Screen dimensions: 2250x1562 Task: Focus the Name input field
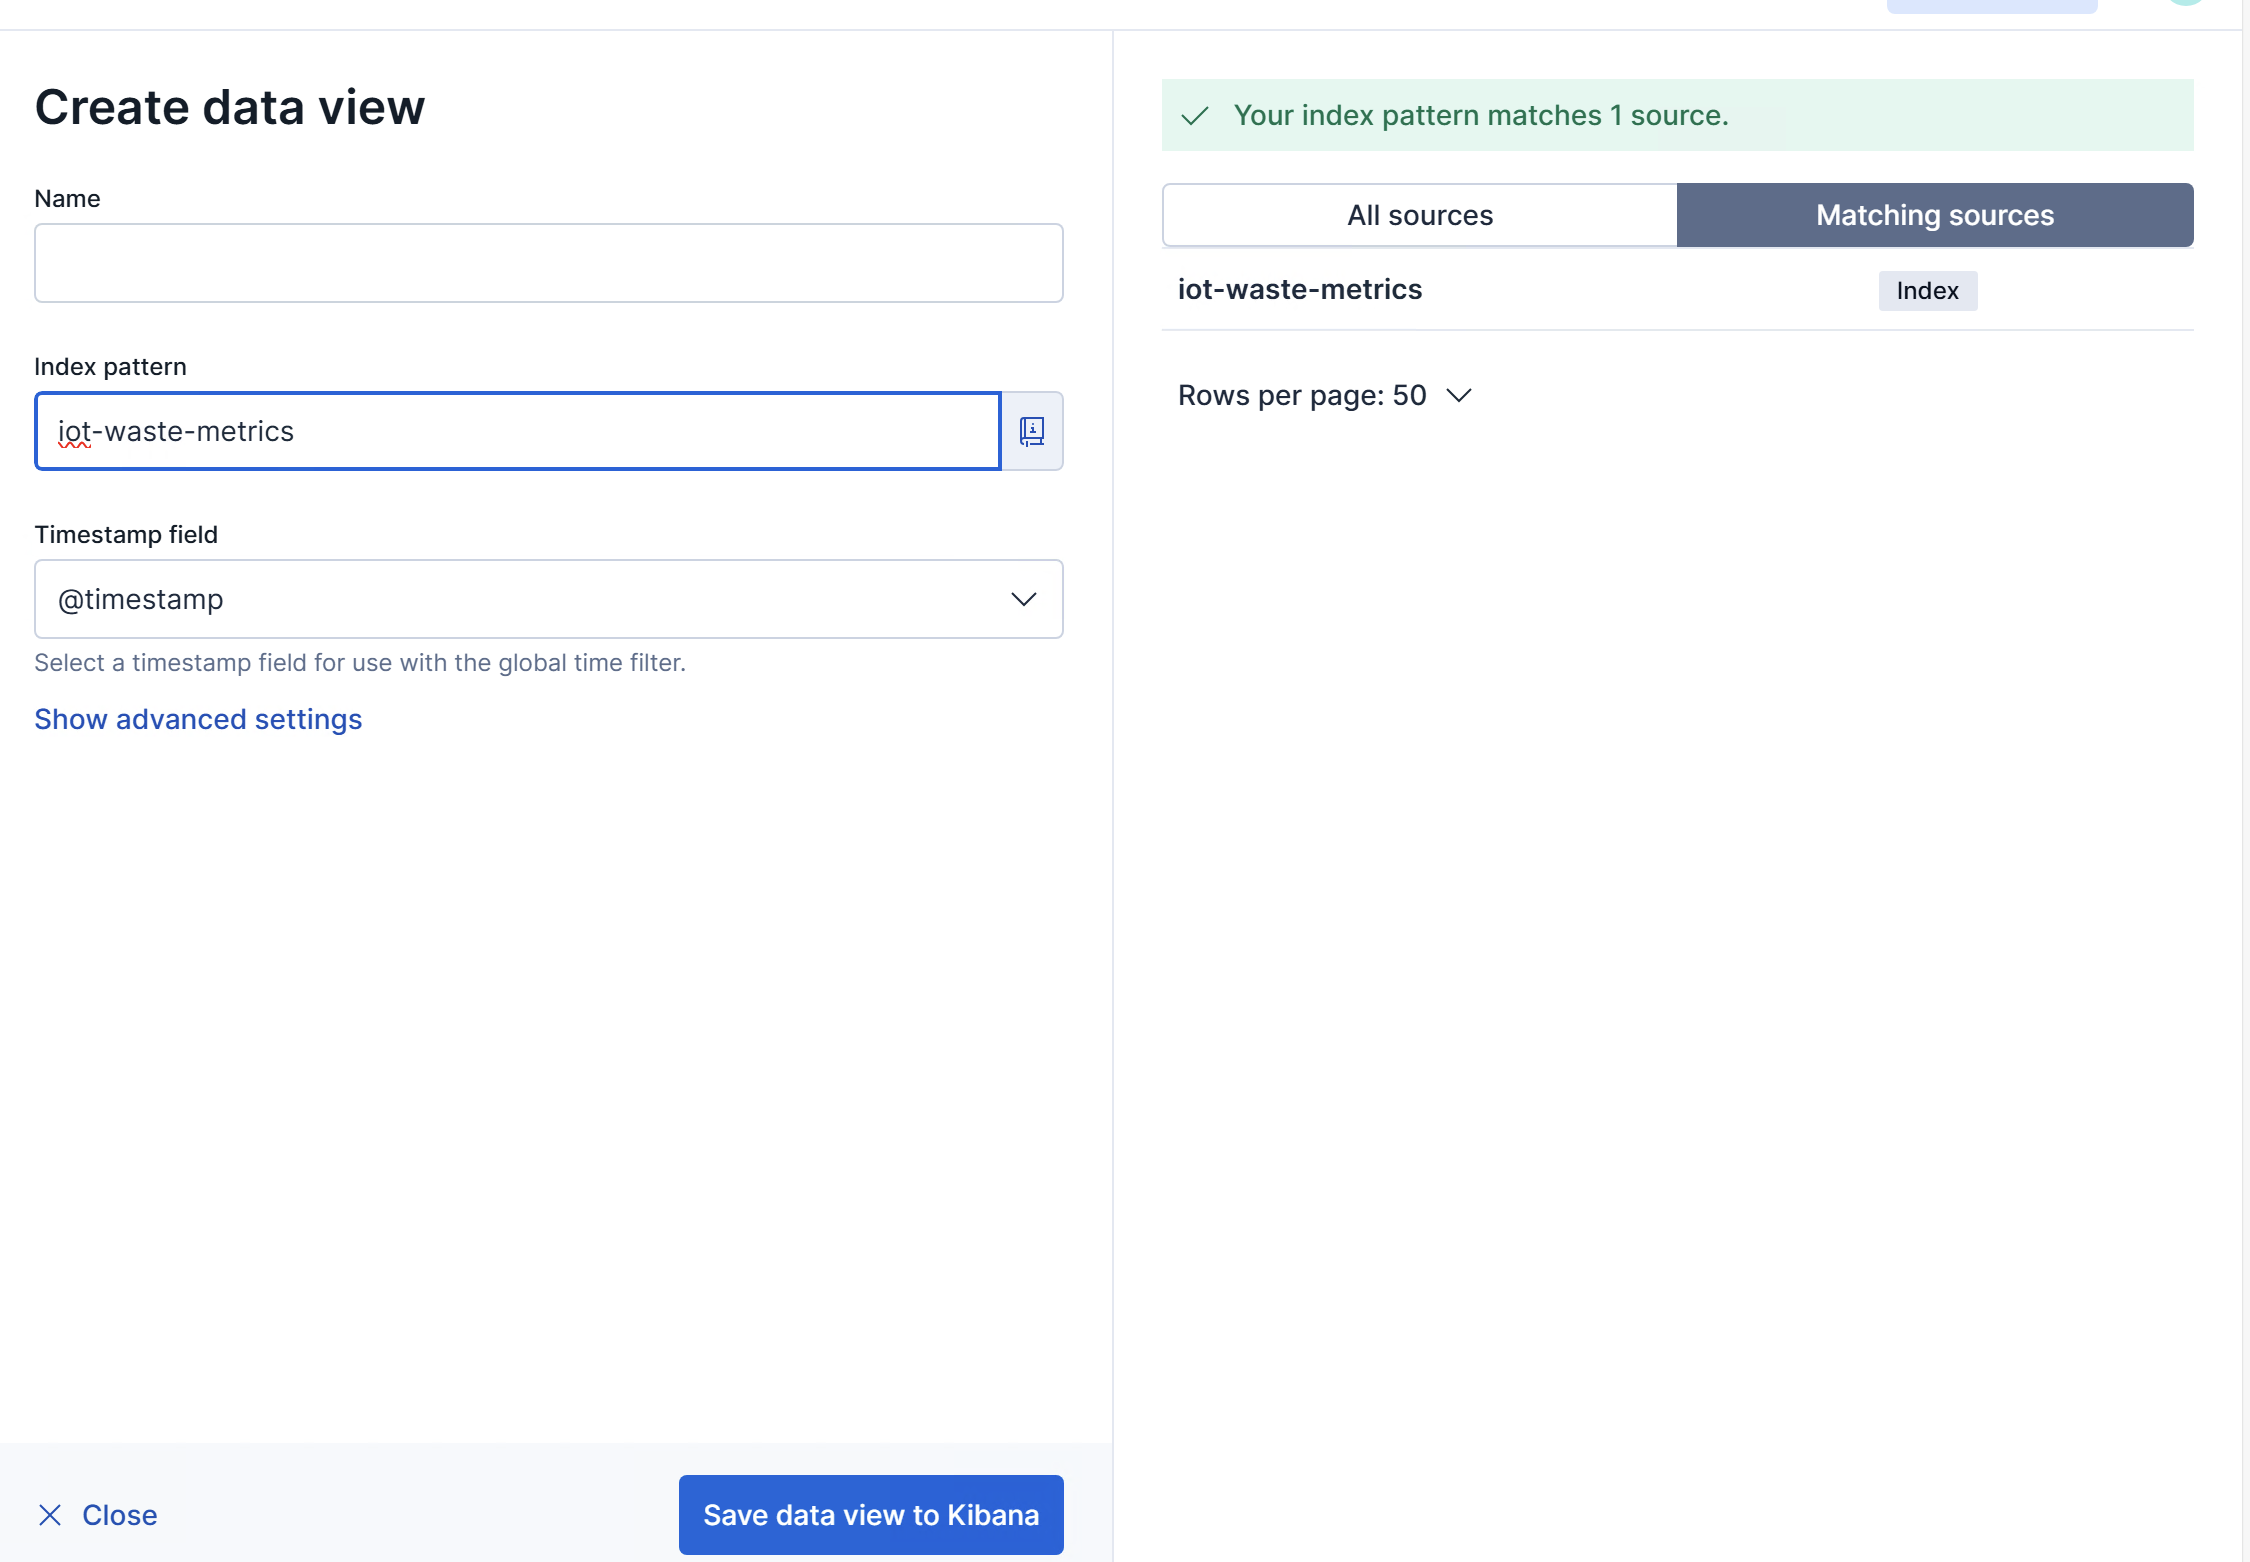point(548,263)
